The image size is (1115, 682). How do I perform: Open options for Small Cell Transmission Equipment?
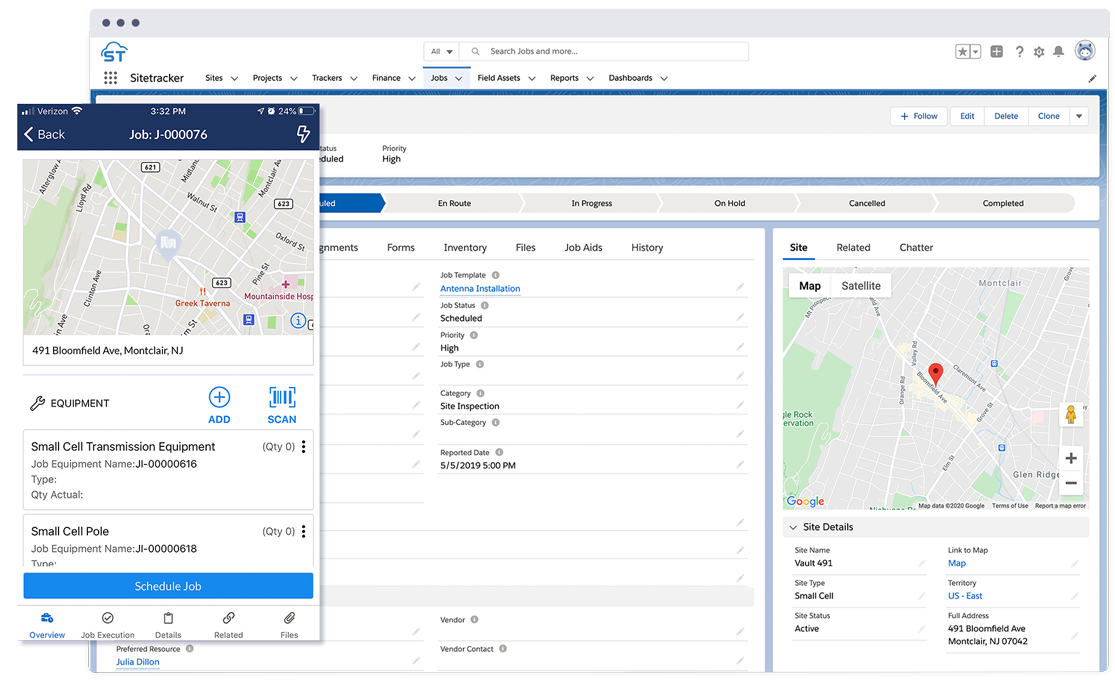tap(304, 447)
